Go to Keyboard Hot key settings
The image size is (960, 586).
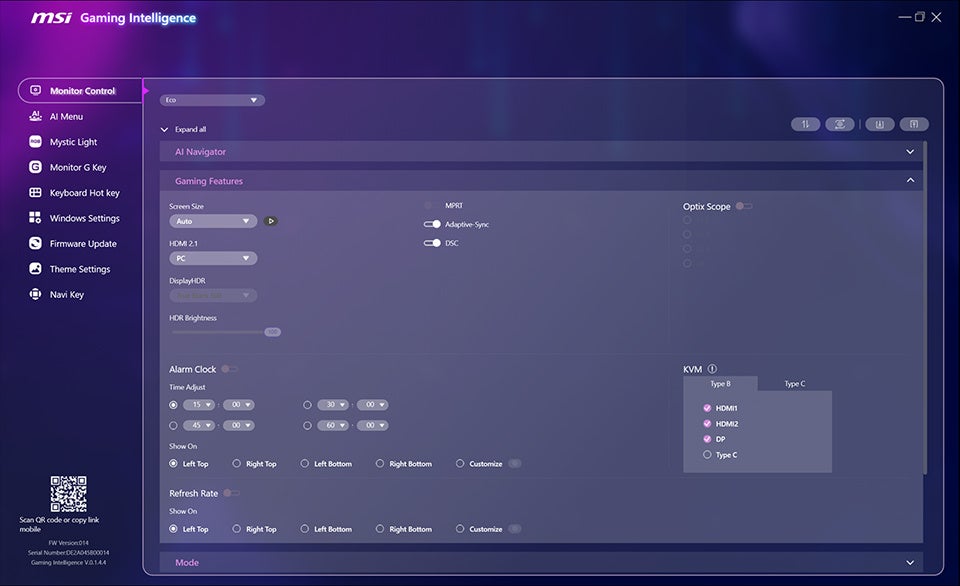pyautogui.click(x=83, y=192)
